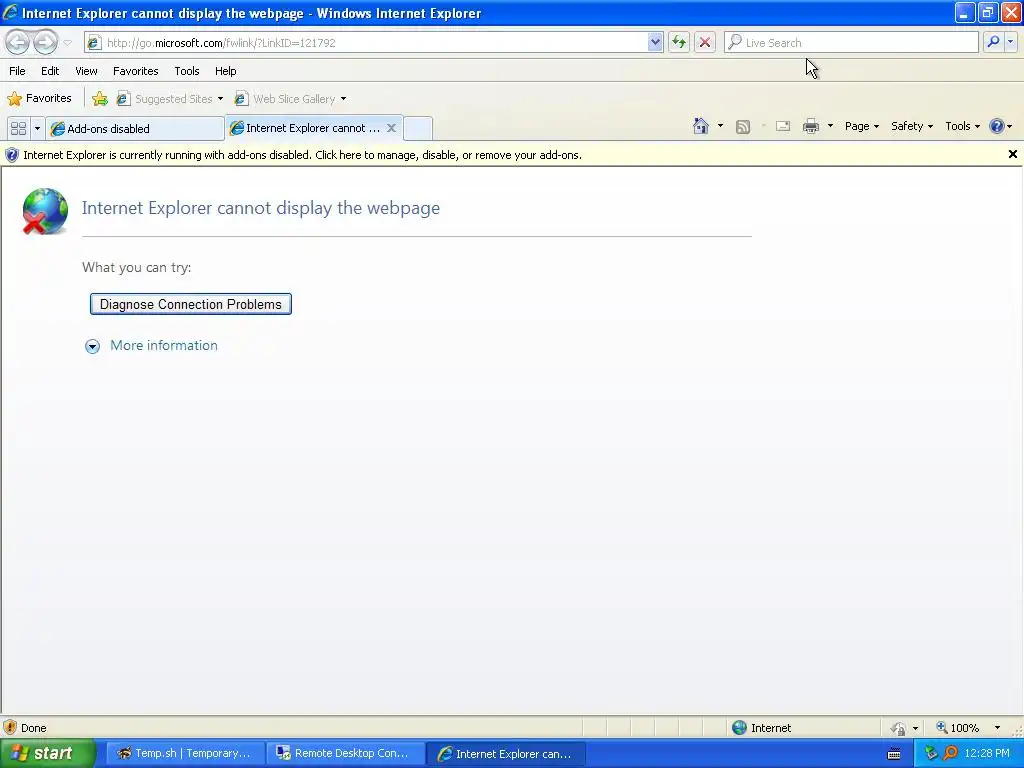Click Protected Mode status icon

pos(899,728)
